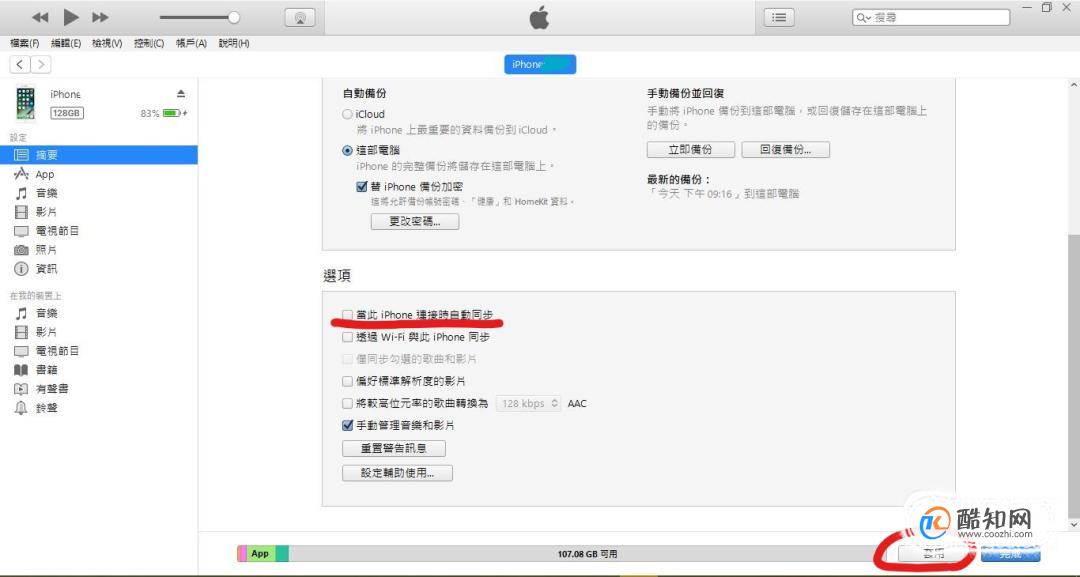Go back with the left arrow button
This screenshot has height=577, width=1080.
point(20,65)
